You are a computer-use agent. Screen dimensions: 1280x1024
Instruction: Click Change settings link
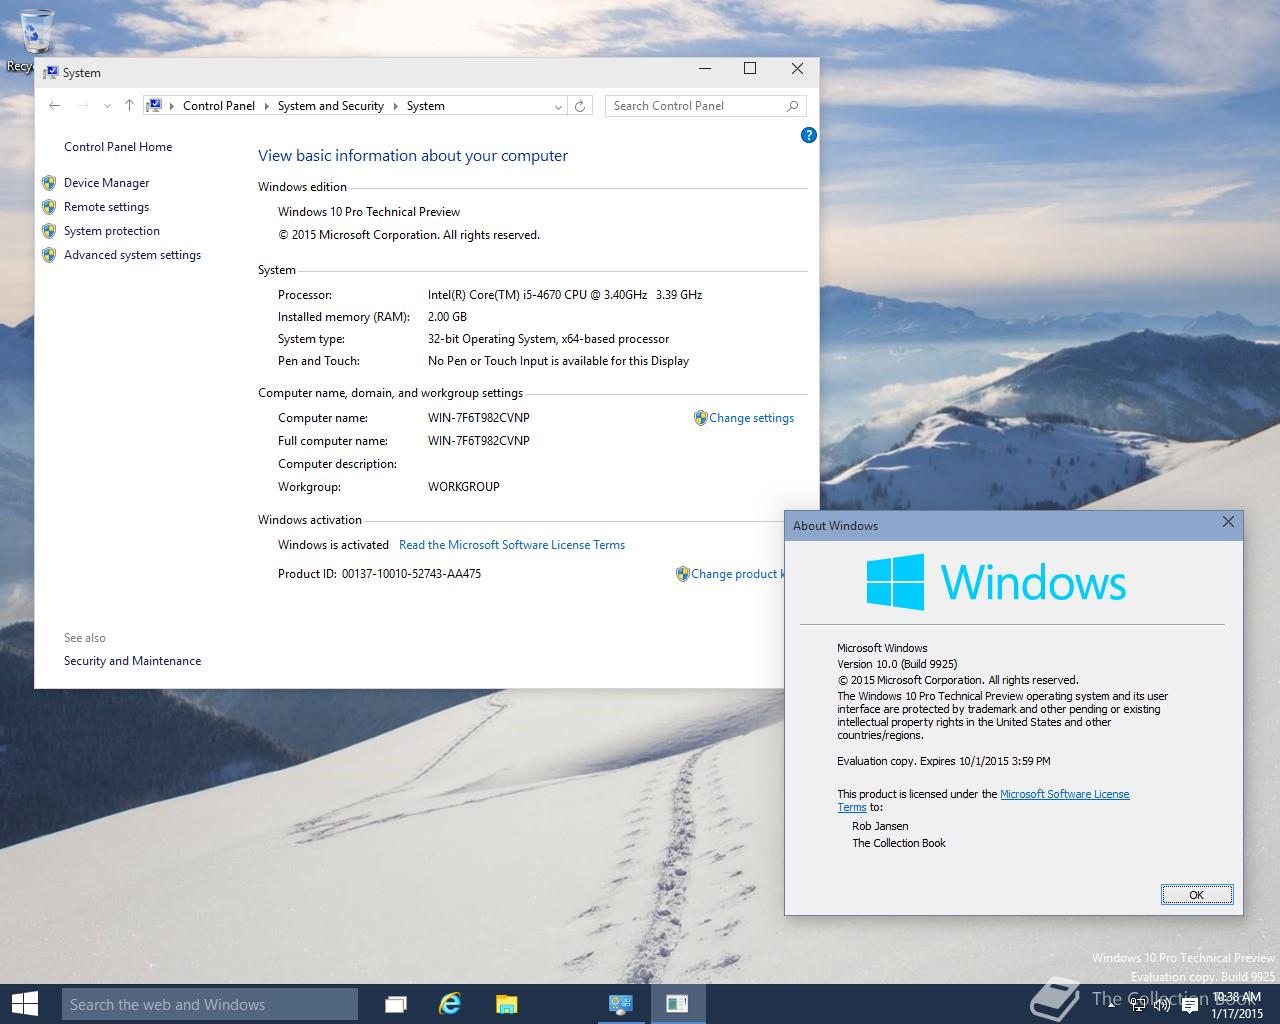[x=752, y=418]
